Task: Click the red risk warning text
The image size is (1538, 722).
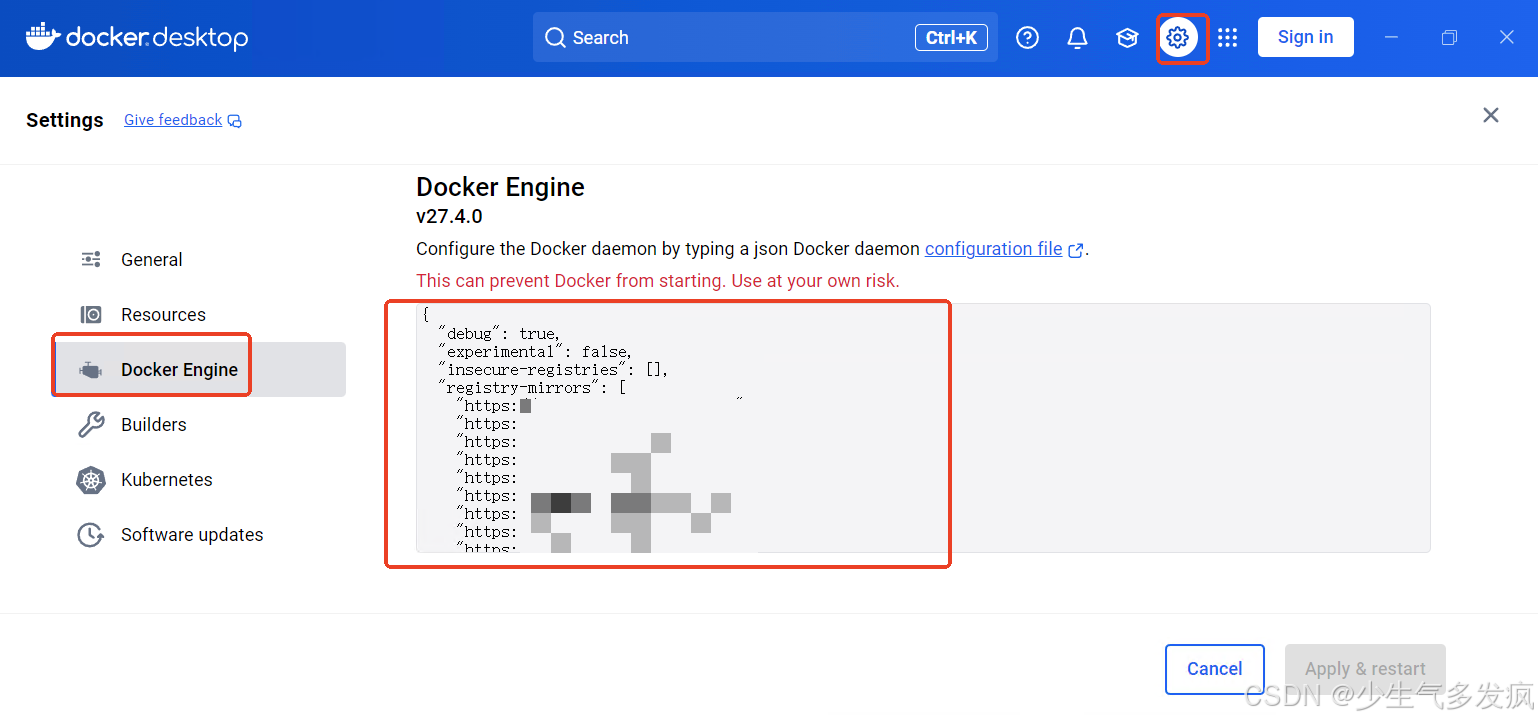Action: pos(658,281)
